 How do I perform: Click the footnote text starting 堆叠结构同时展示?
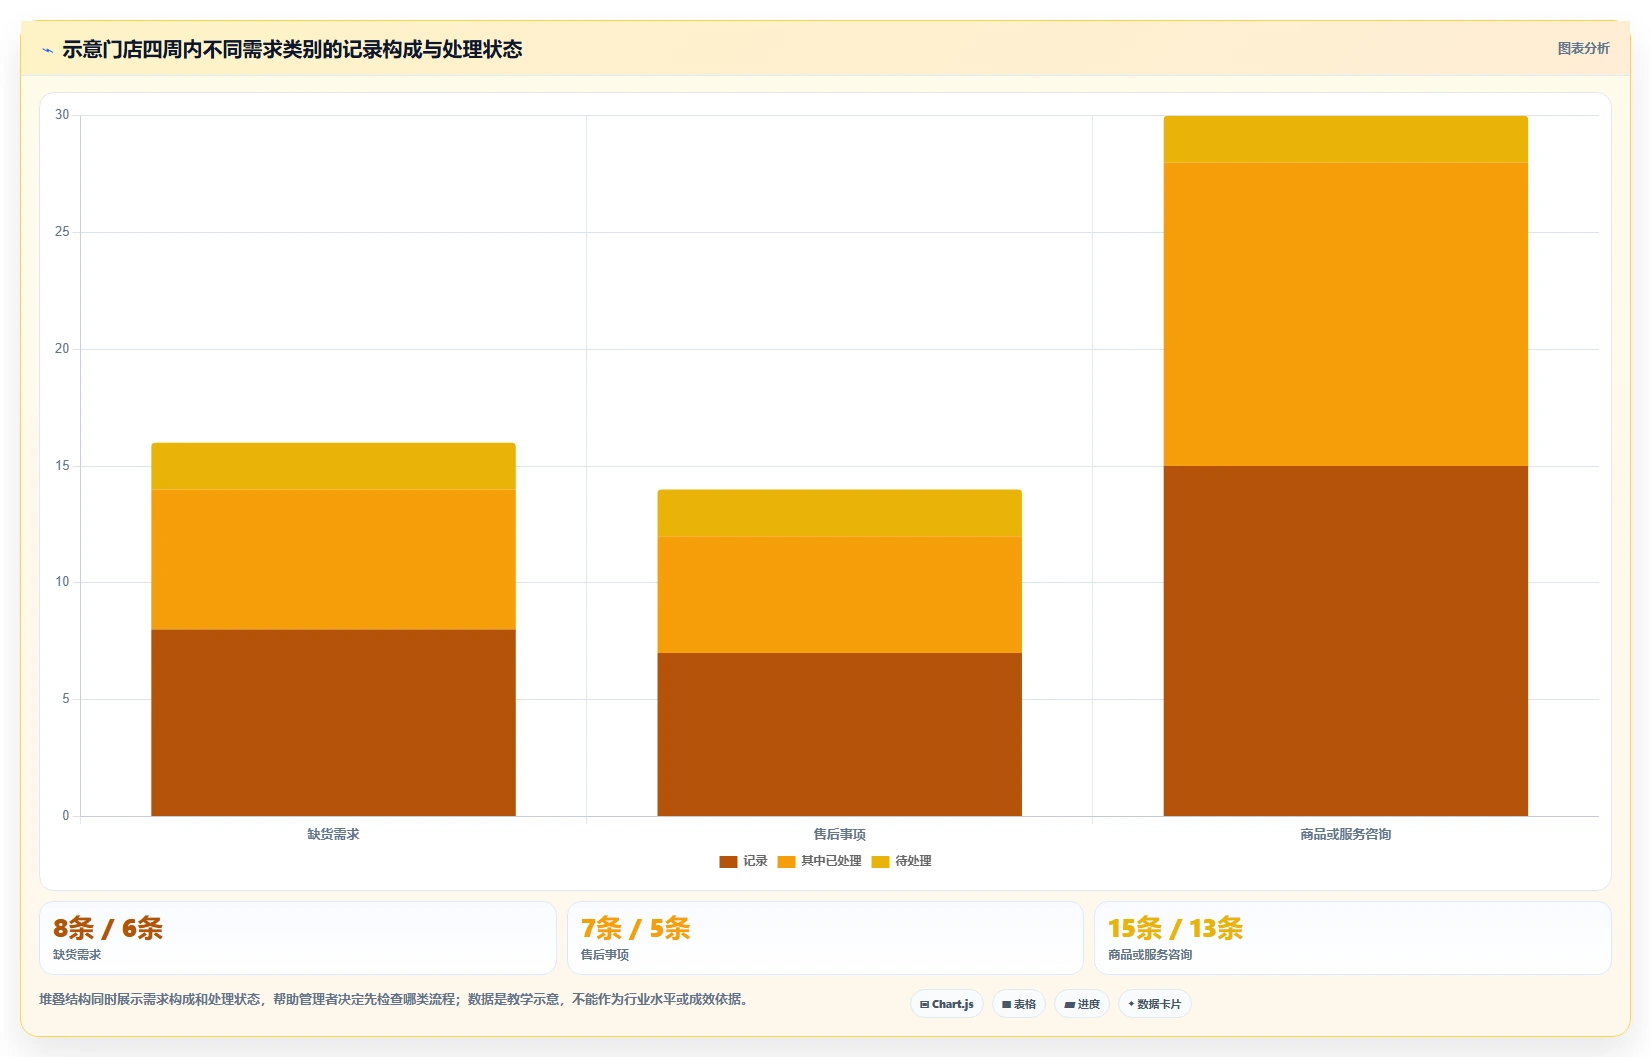click(x=395, y=999)
